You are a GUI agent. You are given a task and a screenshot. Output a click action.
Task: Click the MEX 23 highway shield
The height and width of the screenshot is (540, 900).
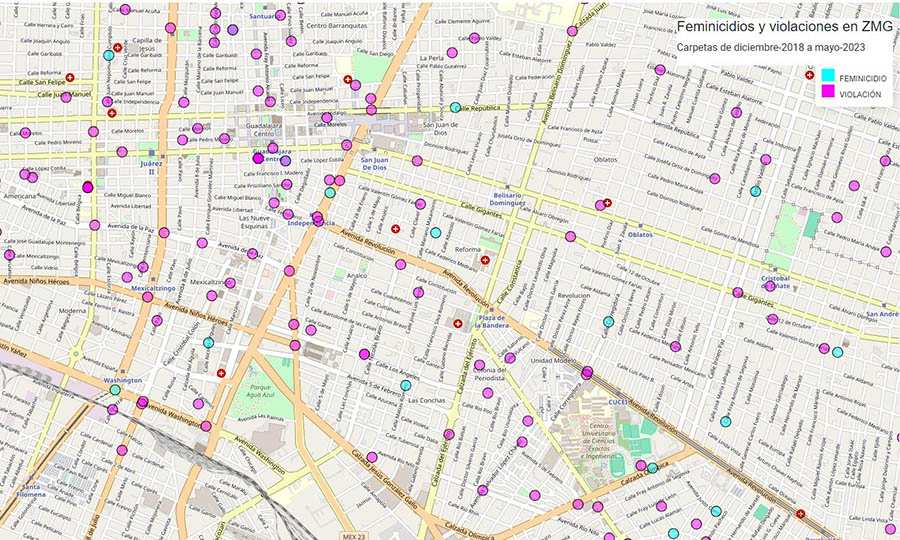(355, 535)
